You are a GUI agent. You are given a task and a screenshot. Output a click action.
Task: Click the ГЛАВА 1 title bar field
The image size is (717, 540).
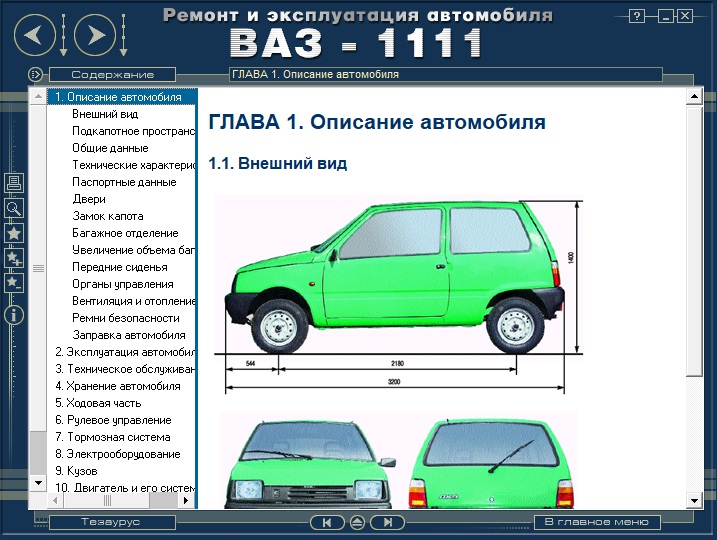point(445,75)
